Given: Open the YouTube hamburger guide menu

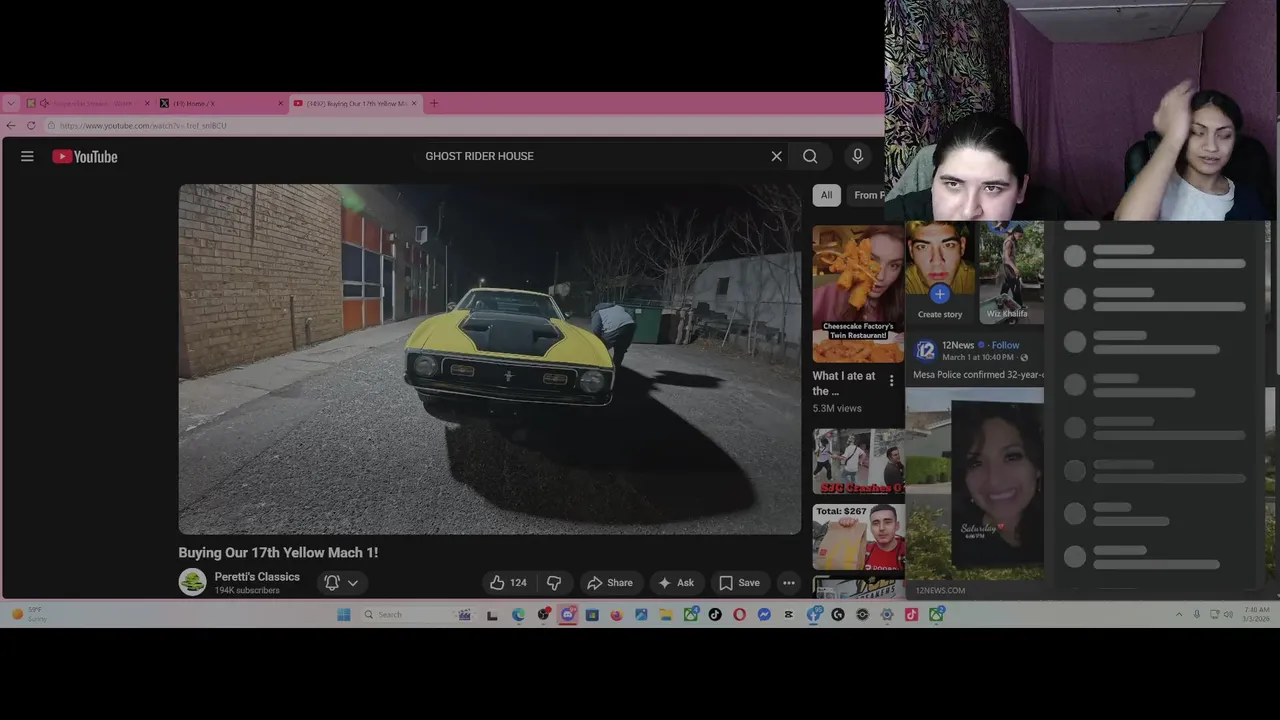Looking at the screenshot, I should [27, 156].
